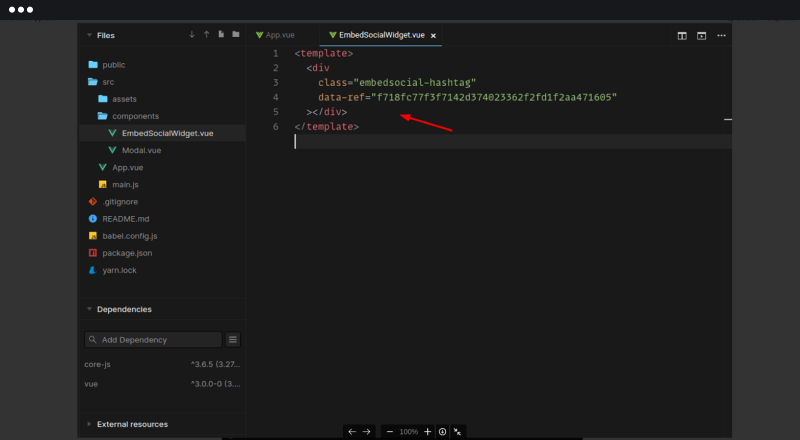The height and width of the screenshot is (440, 800).
Task: Open main.js file
Action: click(x=125, y=184)
